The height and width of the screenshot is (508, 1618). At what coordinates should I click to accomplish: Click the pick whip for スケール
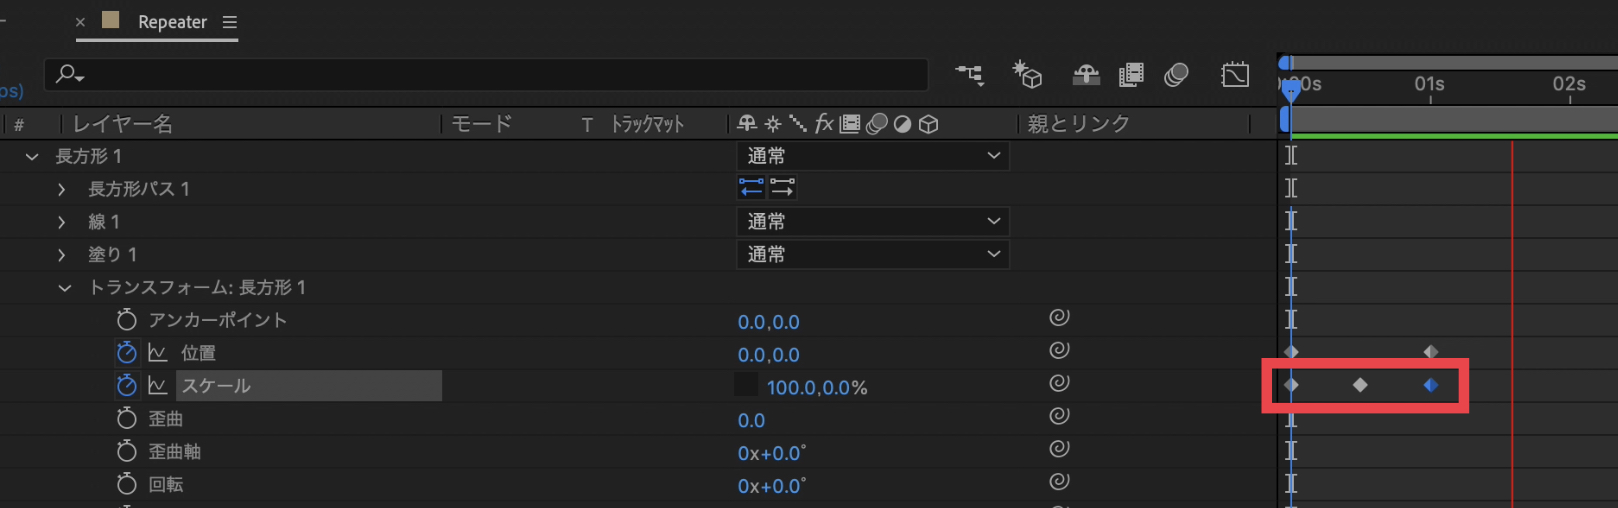[x=1060, y=384]
